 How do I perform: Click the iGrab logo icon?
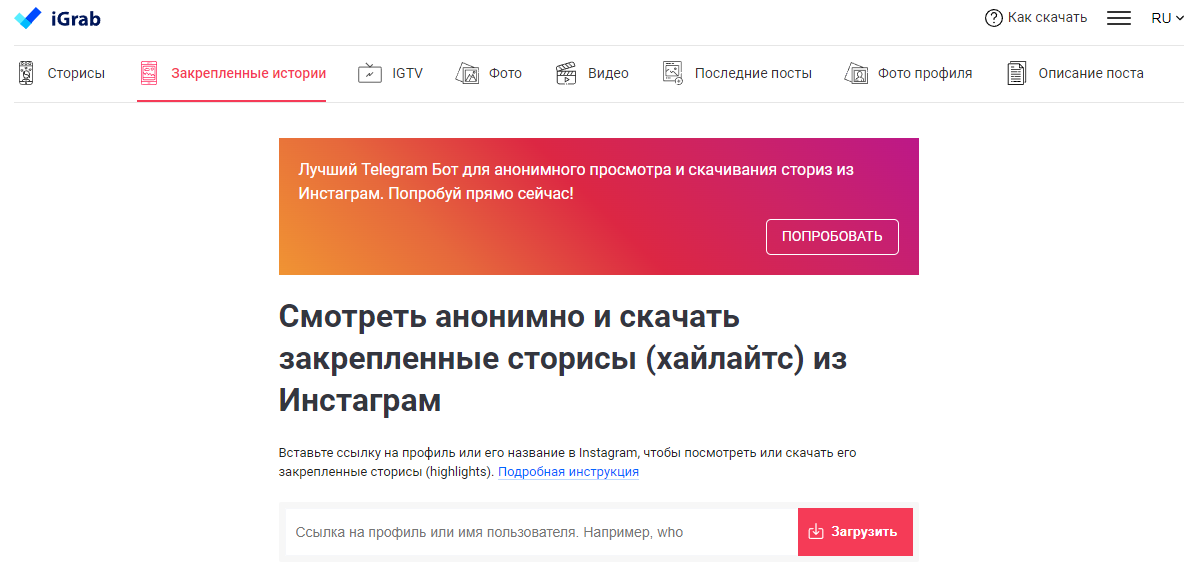(28, 18)
